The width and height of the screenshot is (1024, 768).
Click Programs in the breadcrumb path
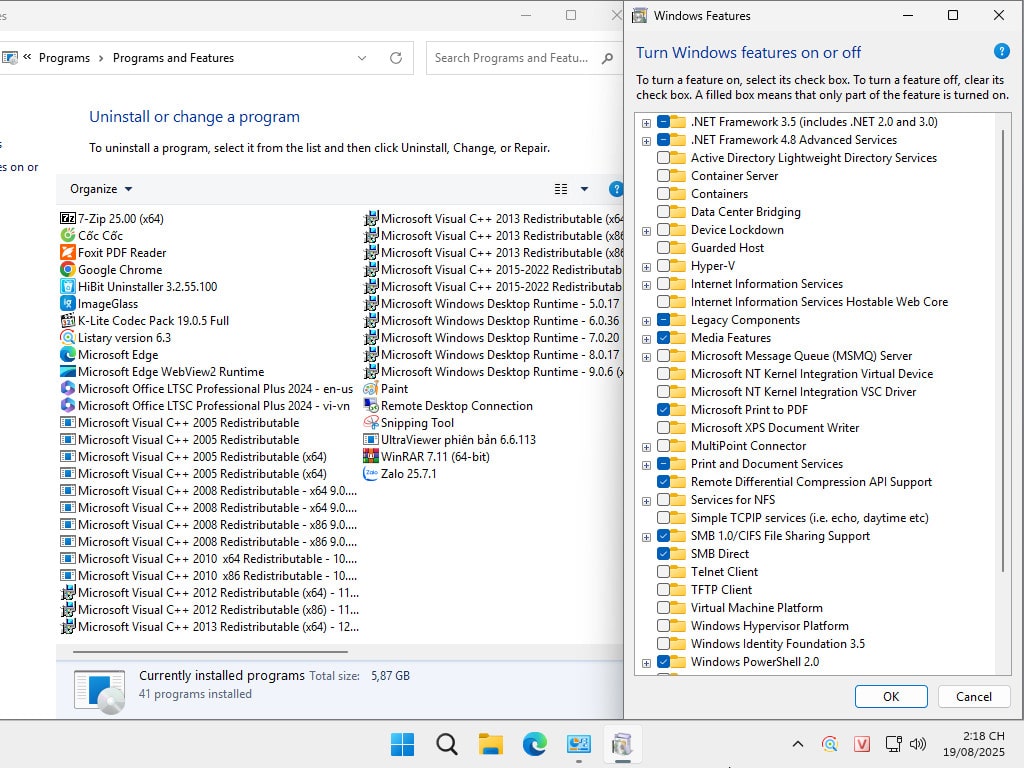[x=64, y=57]
